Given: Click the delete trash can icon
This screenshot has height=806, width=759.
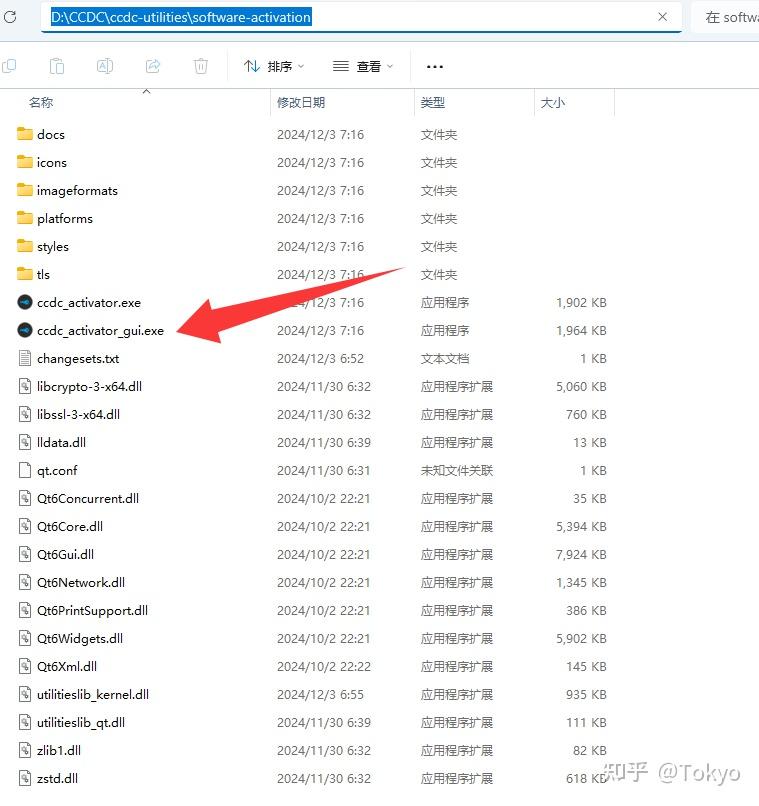Looking at the screenshot, I should click(x=200, y=66).
